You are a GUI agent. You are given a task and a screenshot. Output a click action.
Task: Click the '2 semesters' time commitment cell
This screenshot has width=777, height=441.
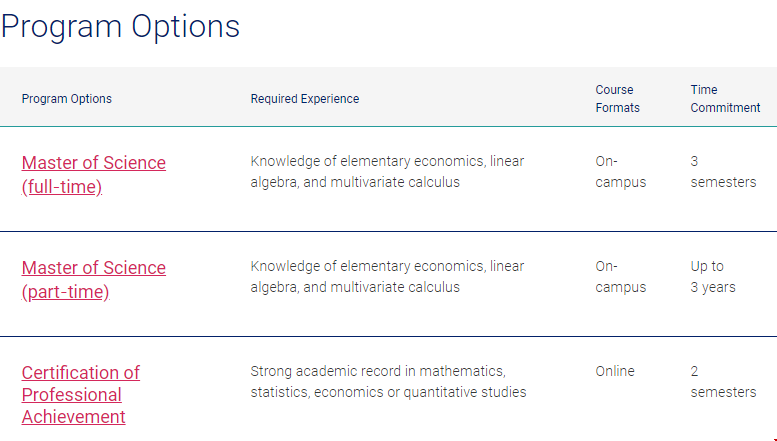(723, 382)
